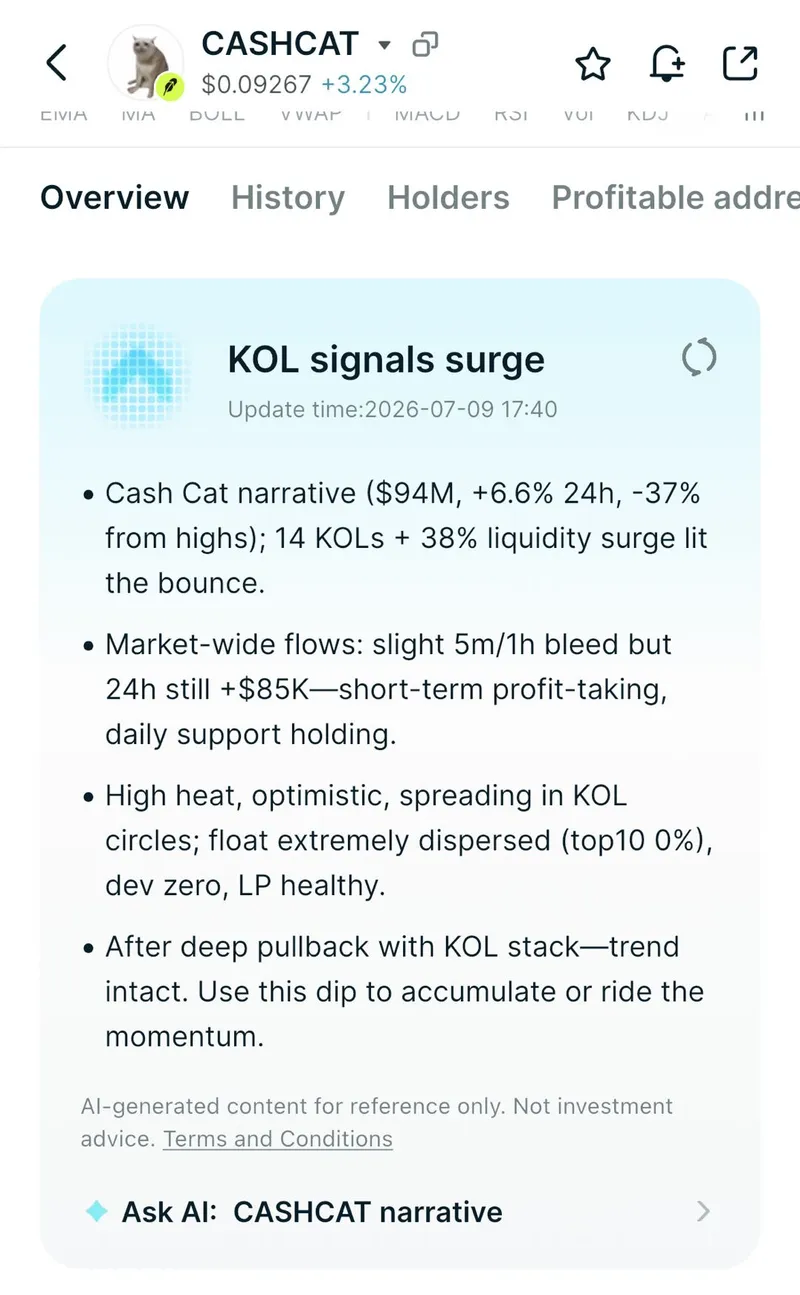Expand Ask AI row chevron
The width and height of the screenshot is (800, 1295).
pos(703,1212)
